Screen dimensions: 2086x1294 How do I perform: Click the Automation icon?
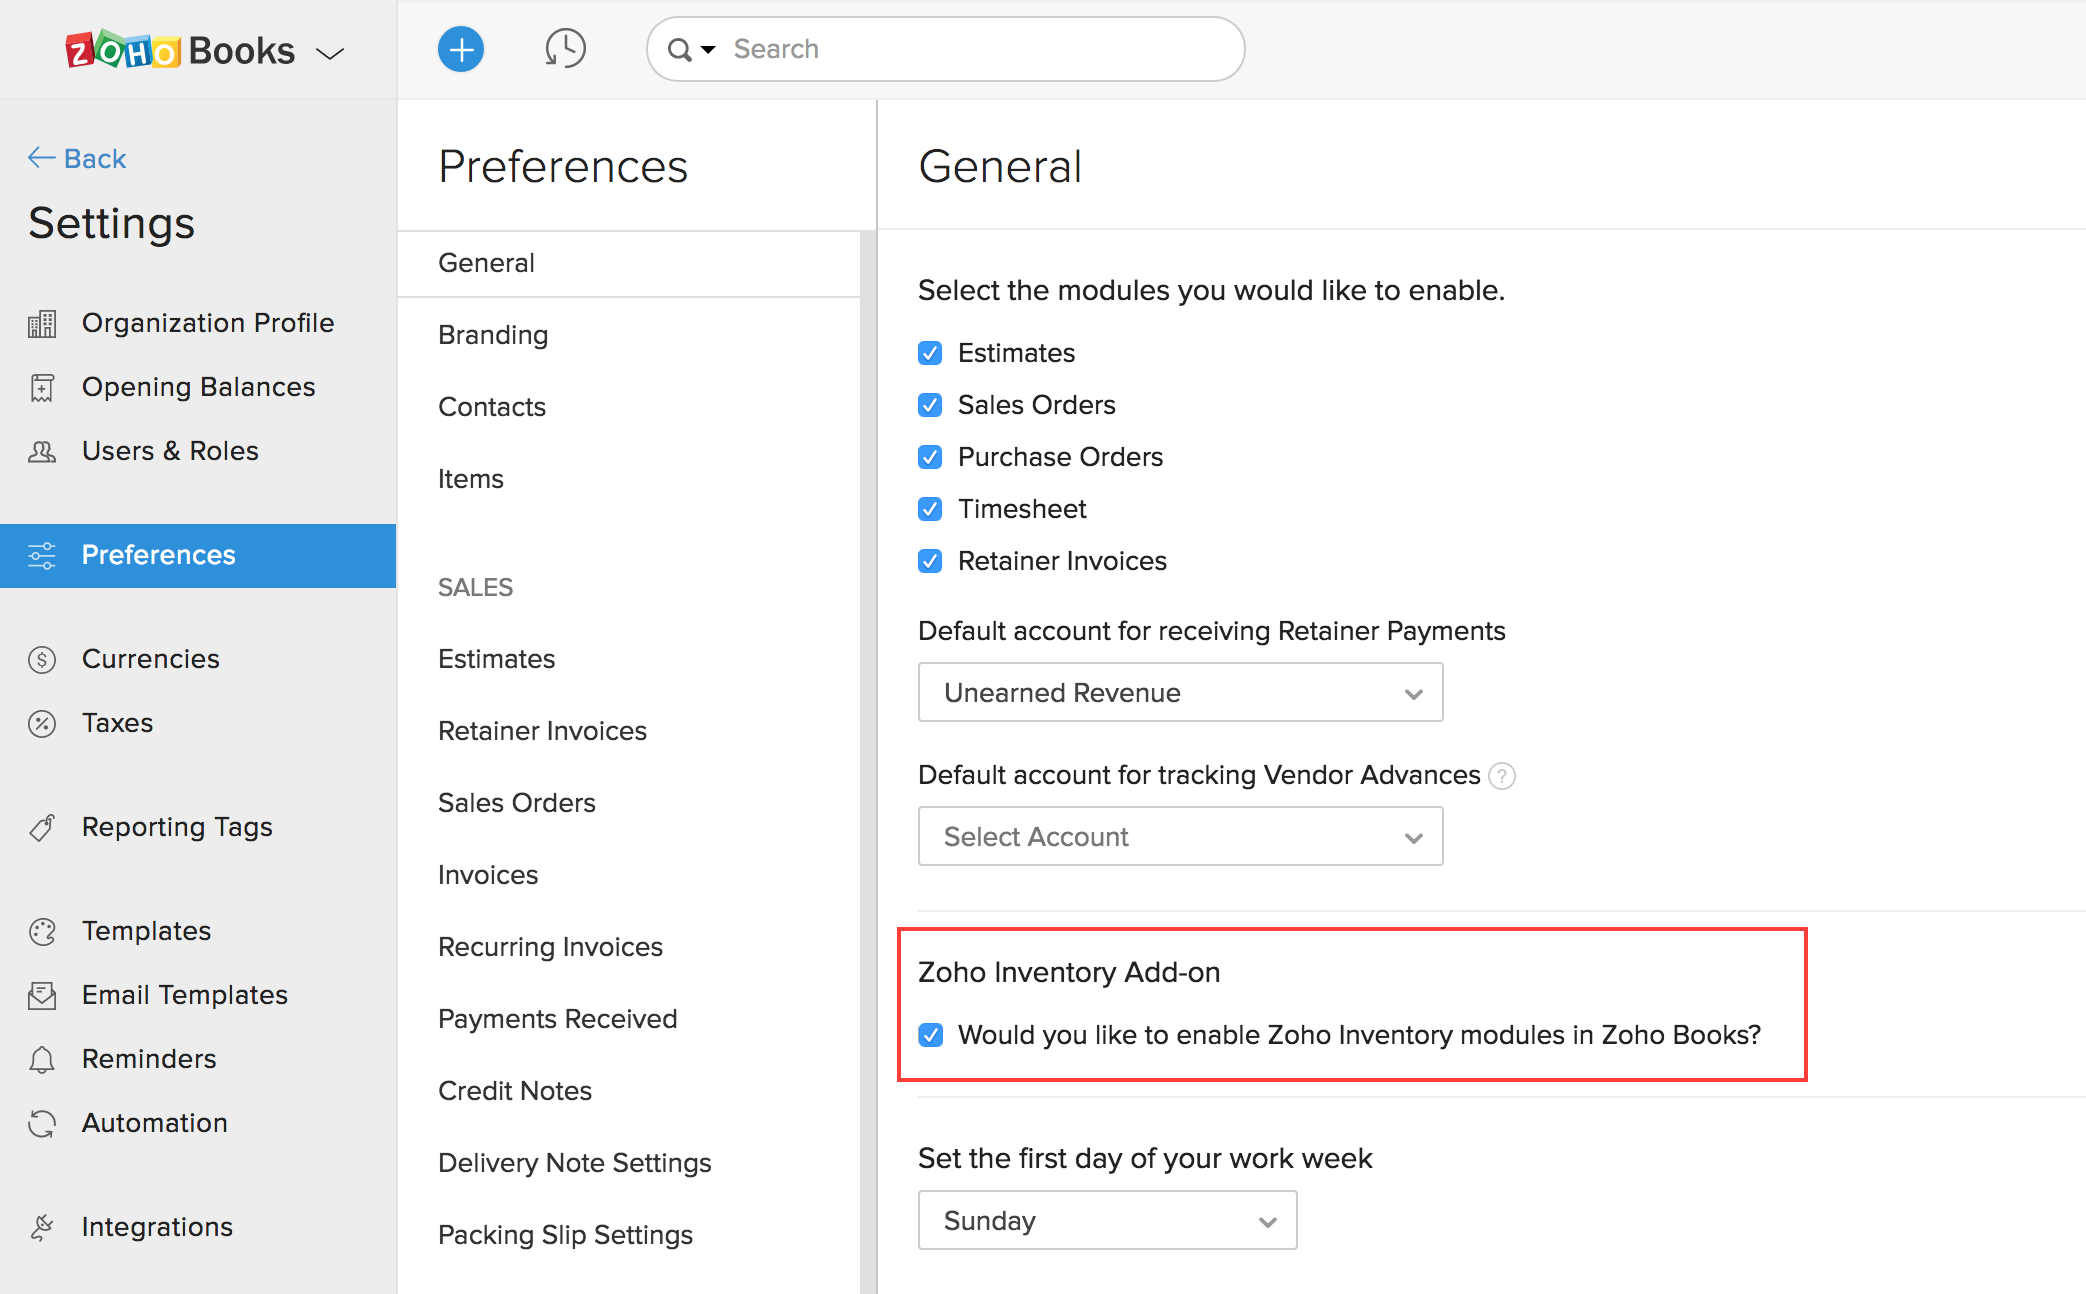point(42,1121)
